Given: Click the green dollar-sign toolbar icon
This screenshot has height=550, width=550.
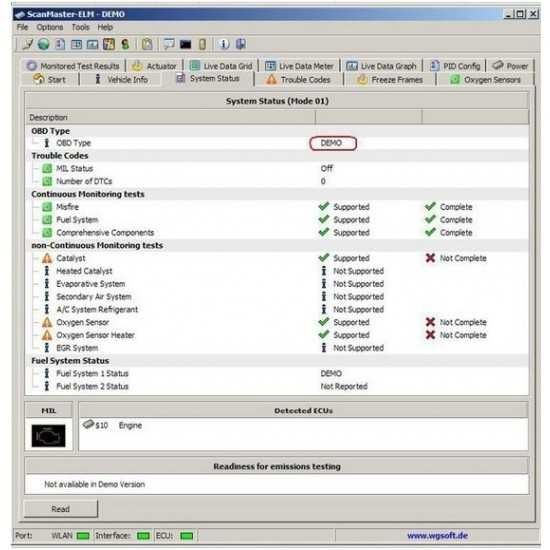Looking at the screenshot, I should 125,44.
